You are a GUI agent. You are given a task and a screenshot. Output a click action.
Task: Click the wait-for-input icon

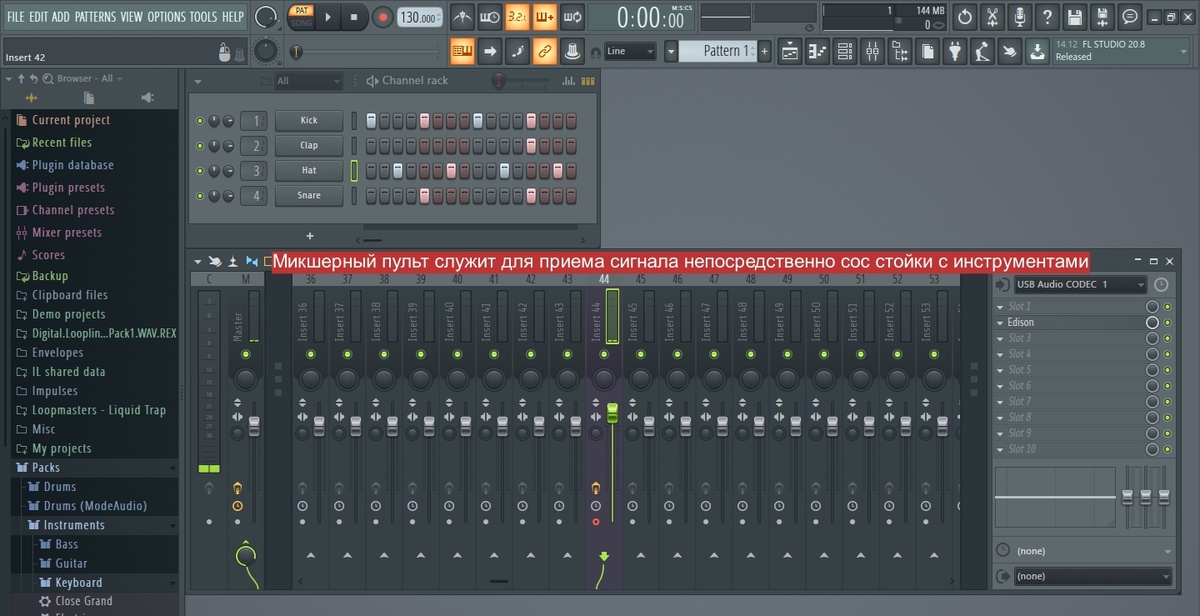490,17
